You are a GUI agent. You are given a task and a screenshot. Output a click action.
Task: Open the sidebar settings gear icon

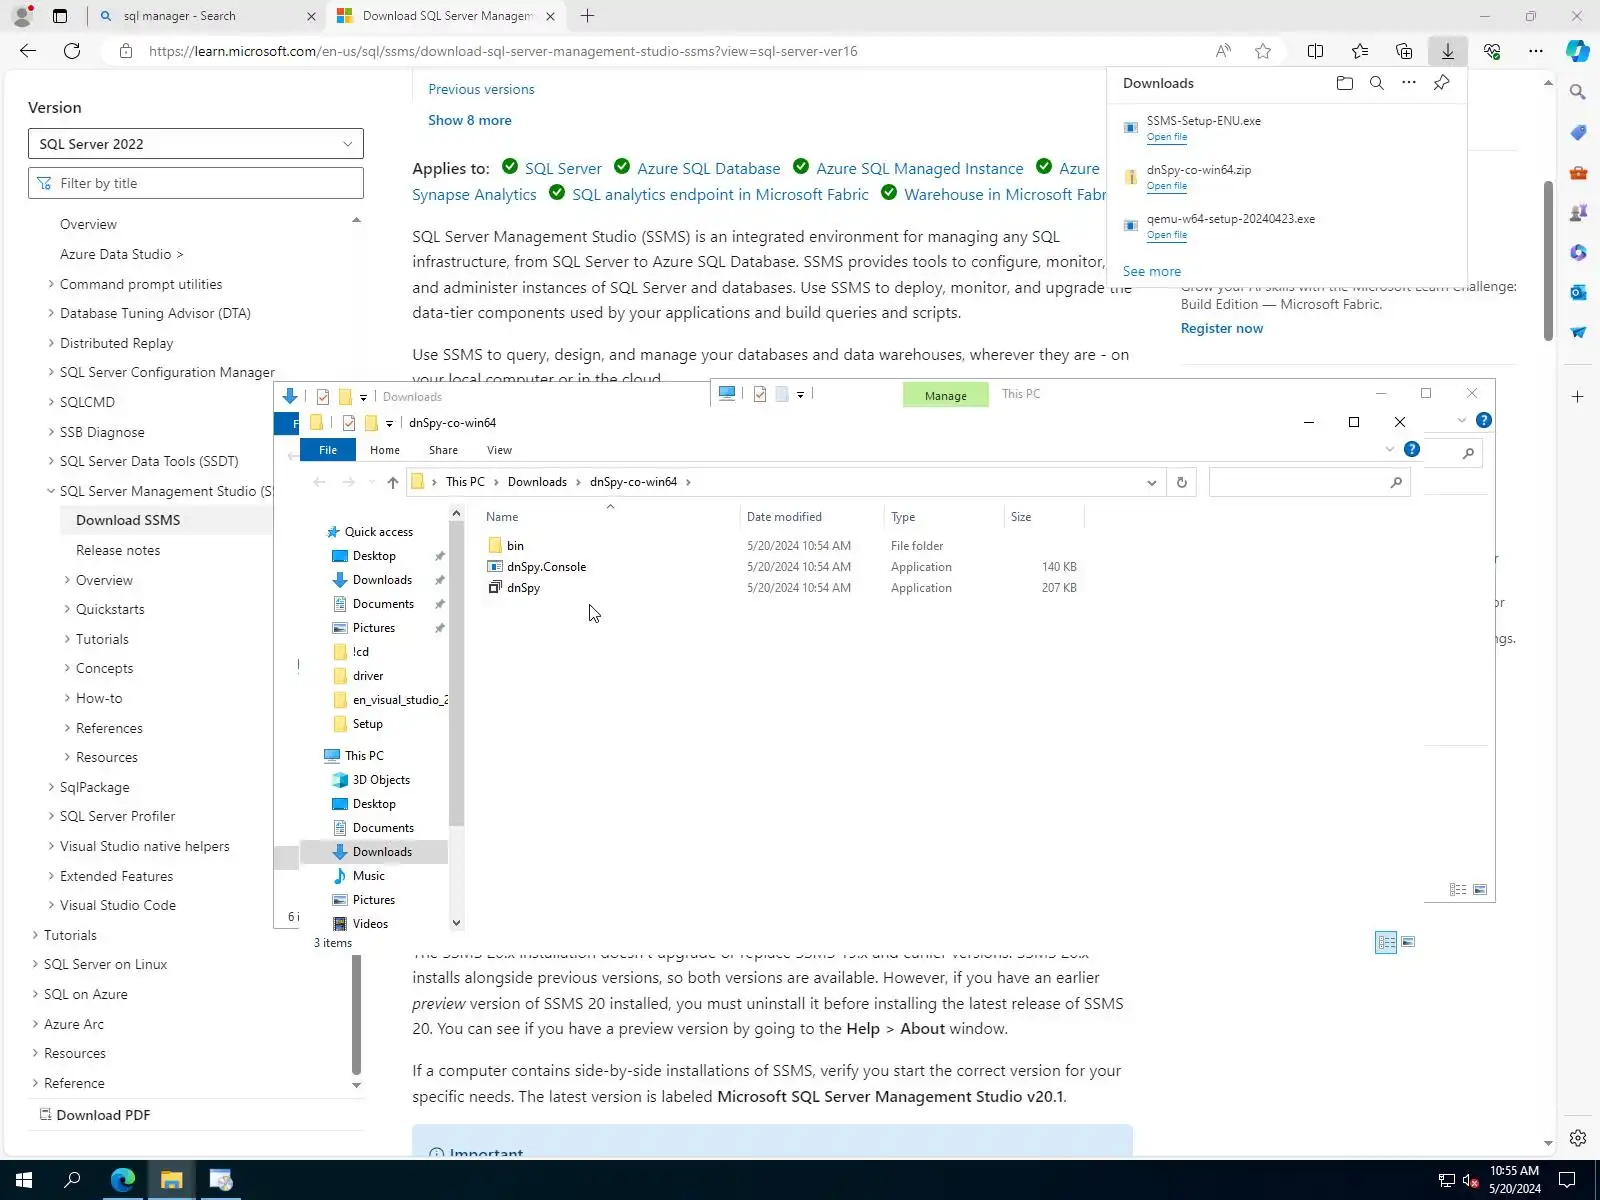[x=1578, y=1138]
